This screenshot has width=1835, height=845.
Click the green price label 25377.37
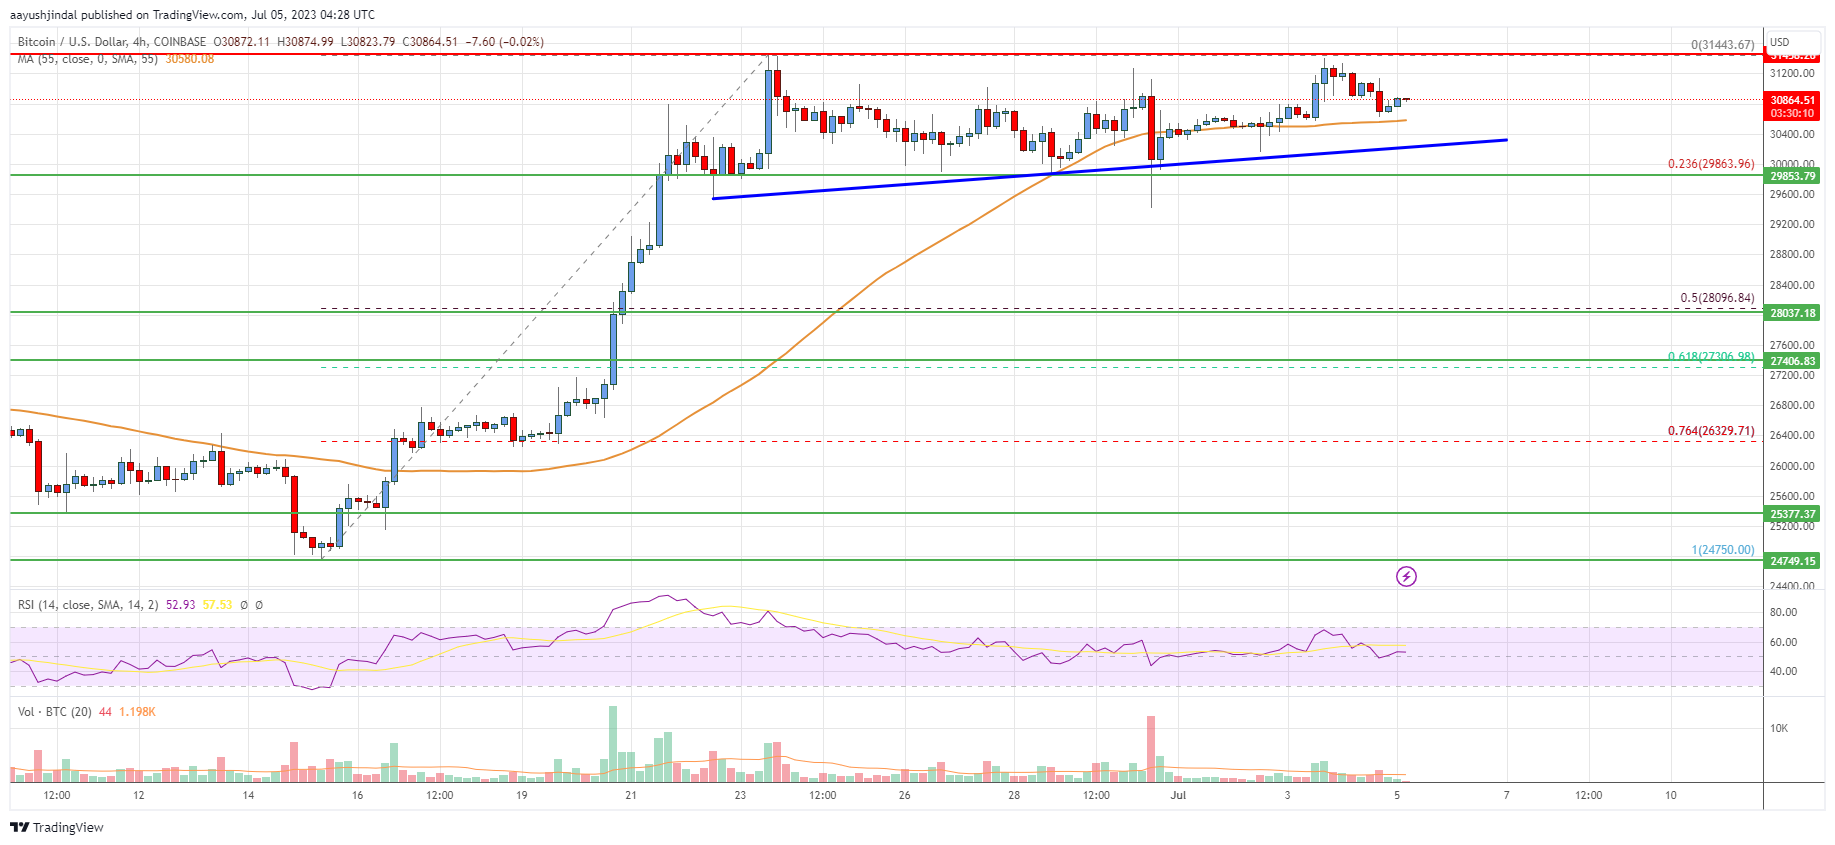click(1793, 514)
